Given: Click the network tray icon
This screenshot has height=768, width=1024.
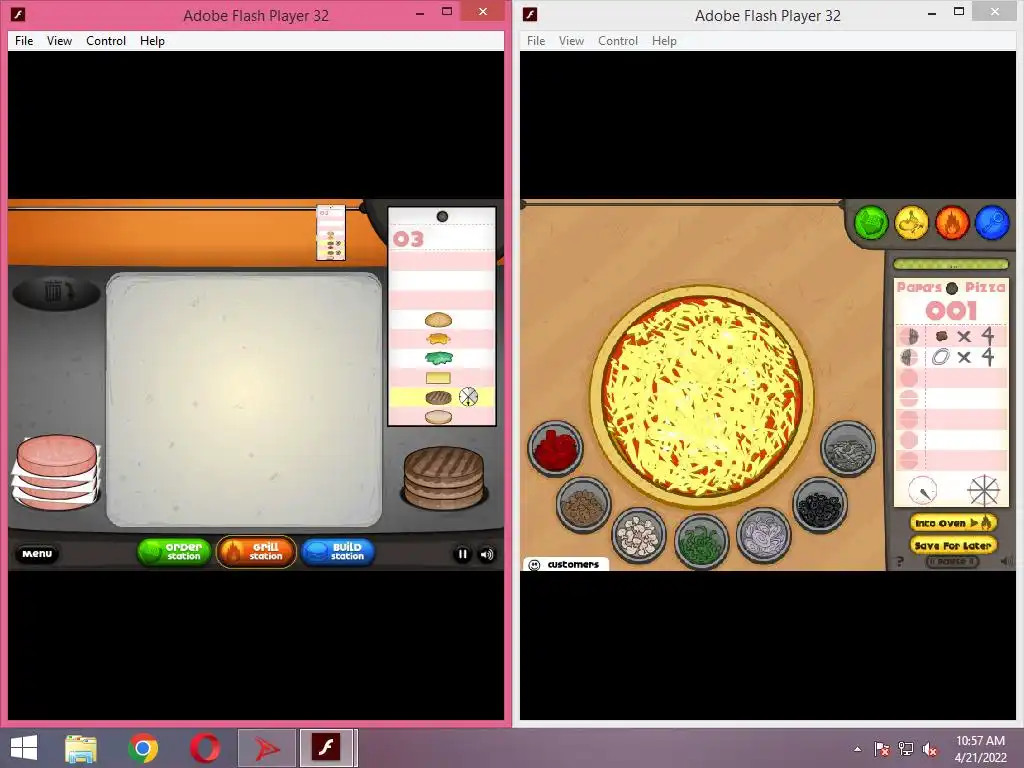Looking at the screenshot, I should (906, 749).
